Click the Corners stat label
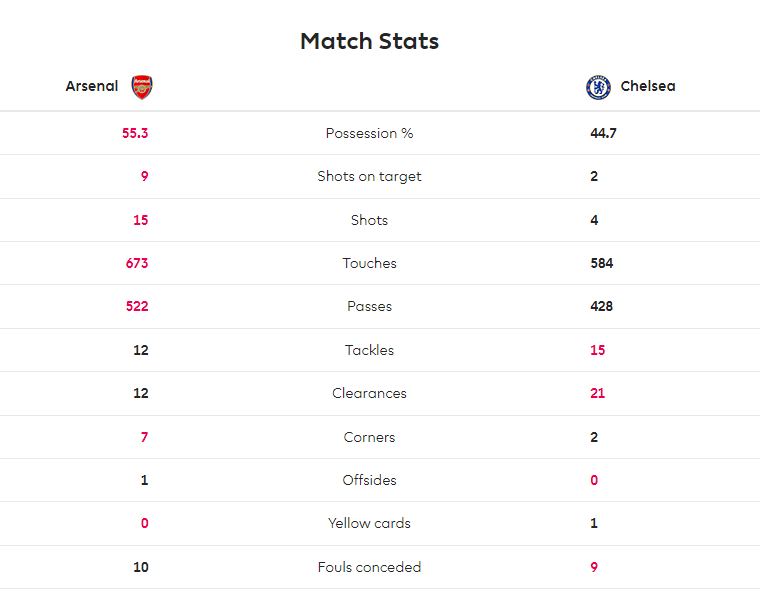Image resolution: width=760 pixels, height=615 pixels. pyautogui.click(x=369, y=437)
